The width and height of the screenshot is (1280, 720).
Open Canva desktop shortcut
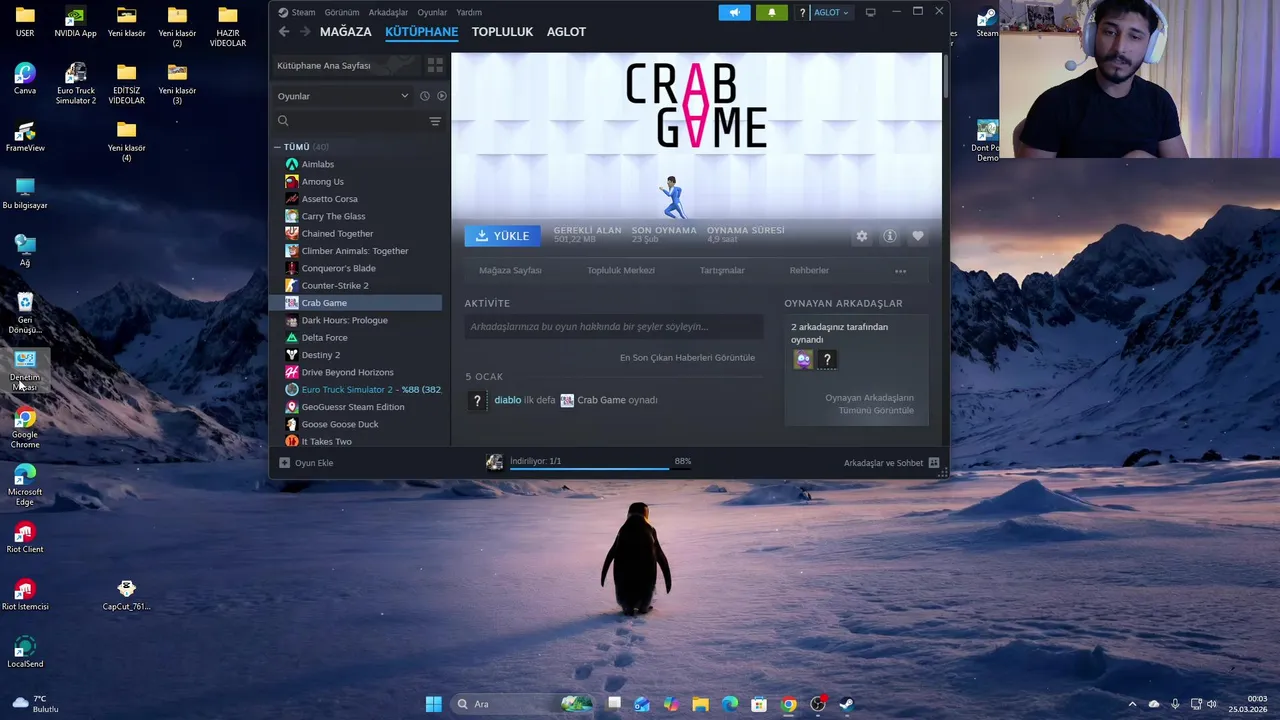[25, 79]
